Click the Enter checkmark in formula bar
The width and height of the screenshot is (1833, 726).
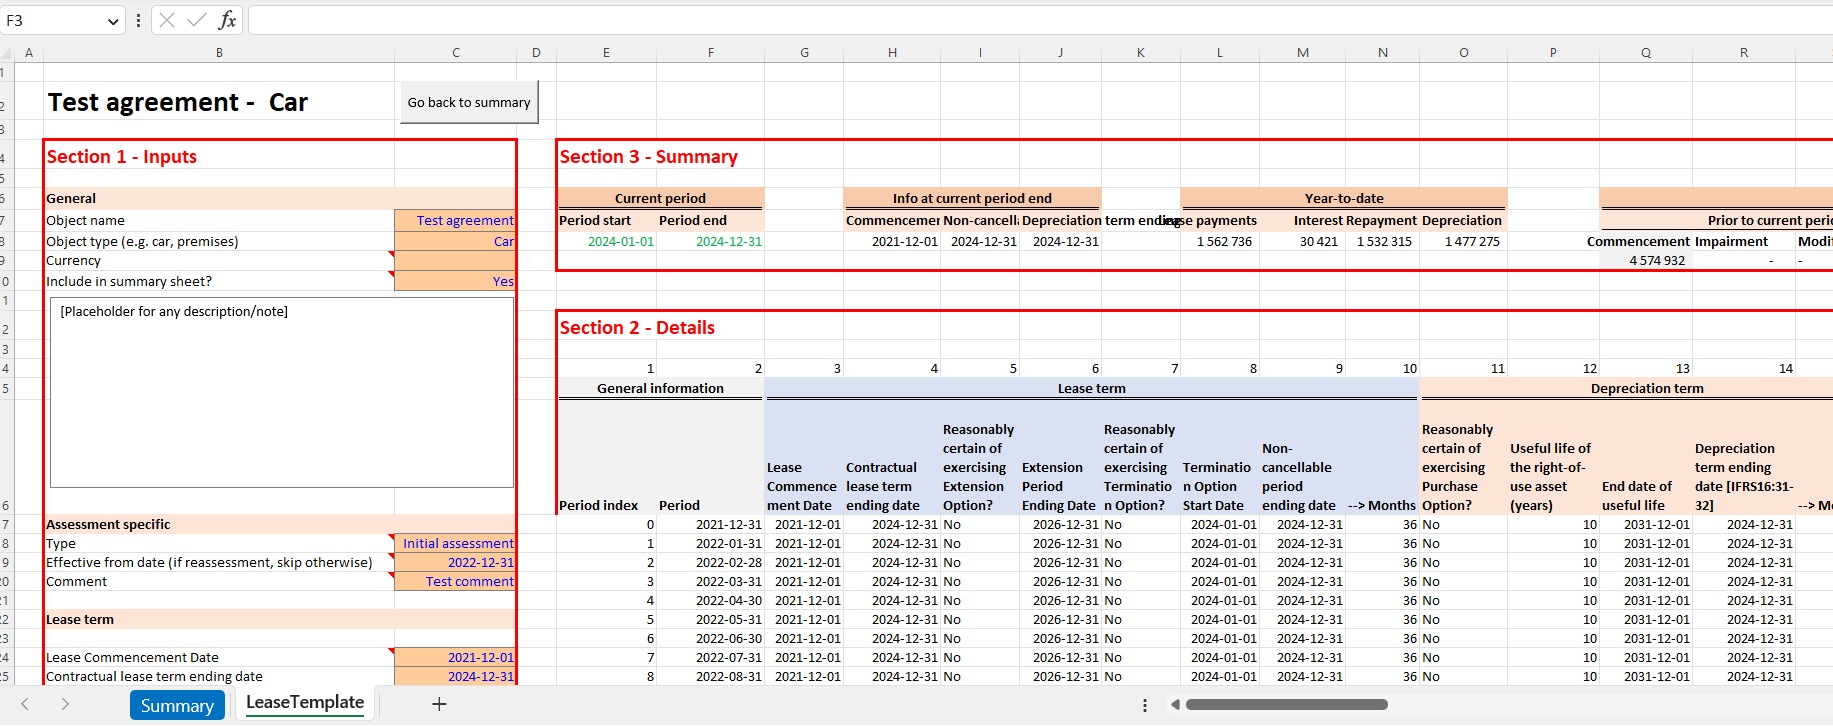pos(197,20)
